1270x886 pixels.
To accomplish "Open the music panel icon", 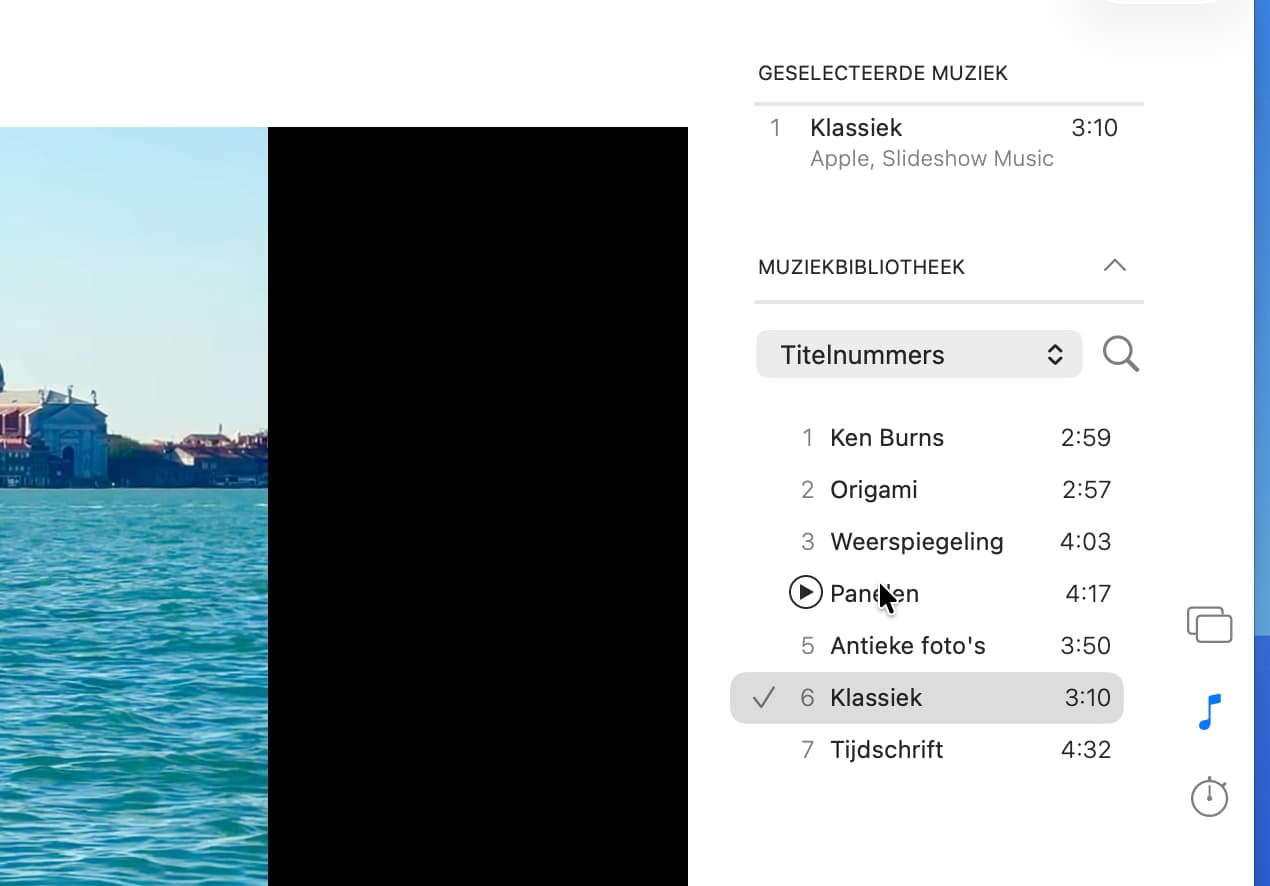I will pyautogui.click(x=1209, y=712).
